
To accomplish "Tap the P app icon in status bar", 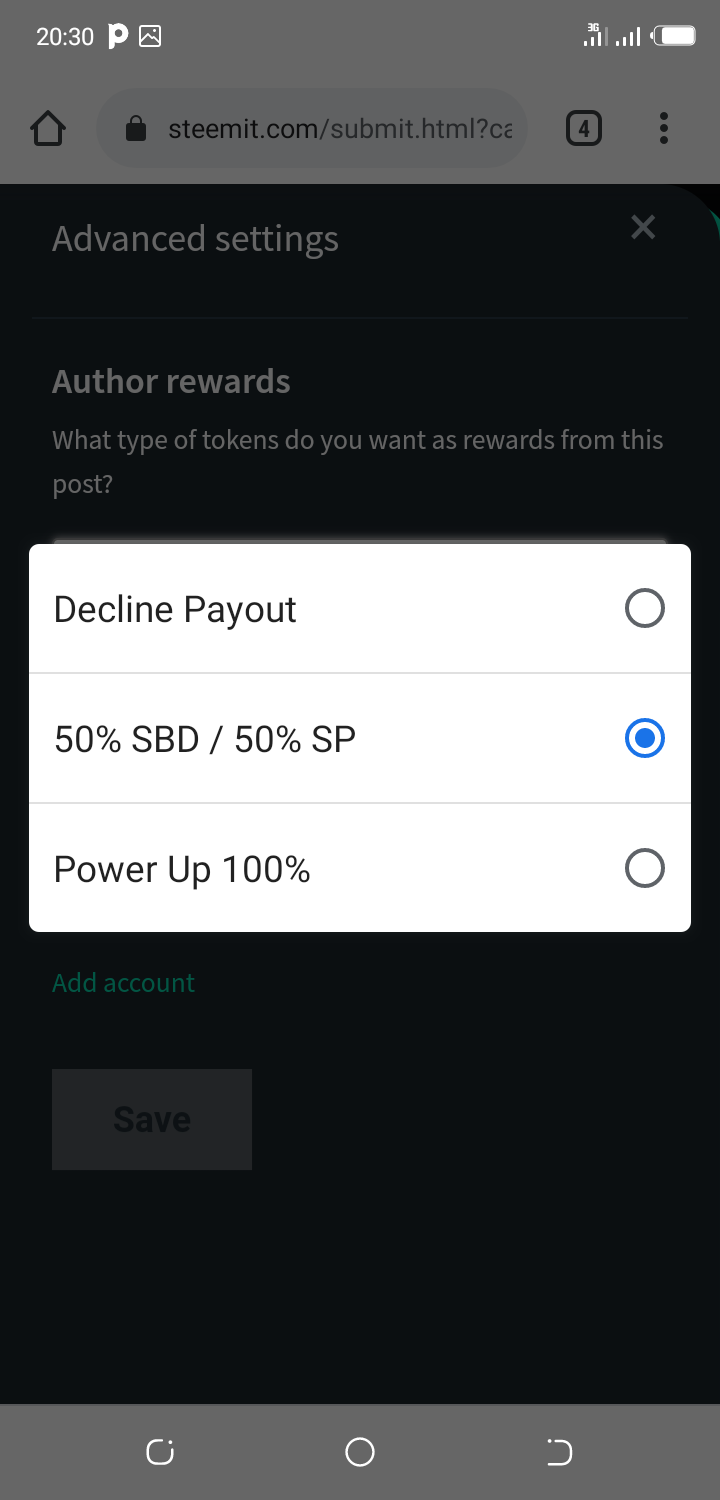I will [117, 37].
